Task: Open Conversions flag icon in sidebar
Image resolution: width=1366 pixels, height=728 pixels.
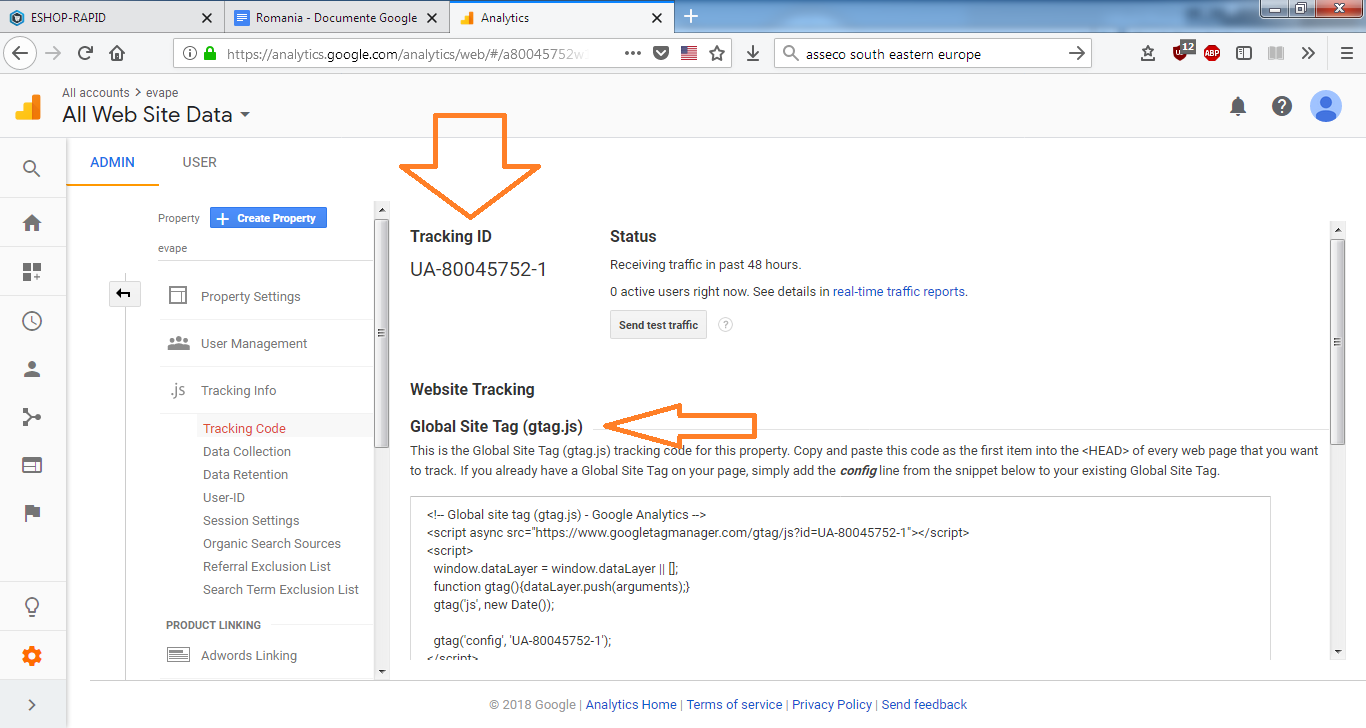Action: tap(32, 513)
